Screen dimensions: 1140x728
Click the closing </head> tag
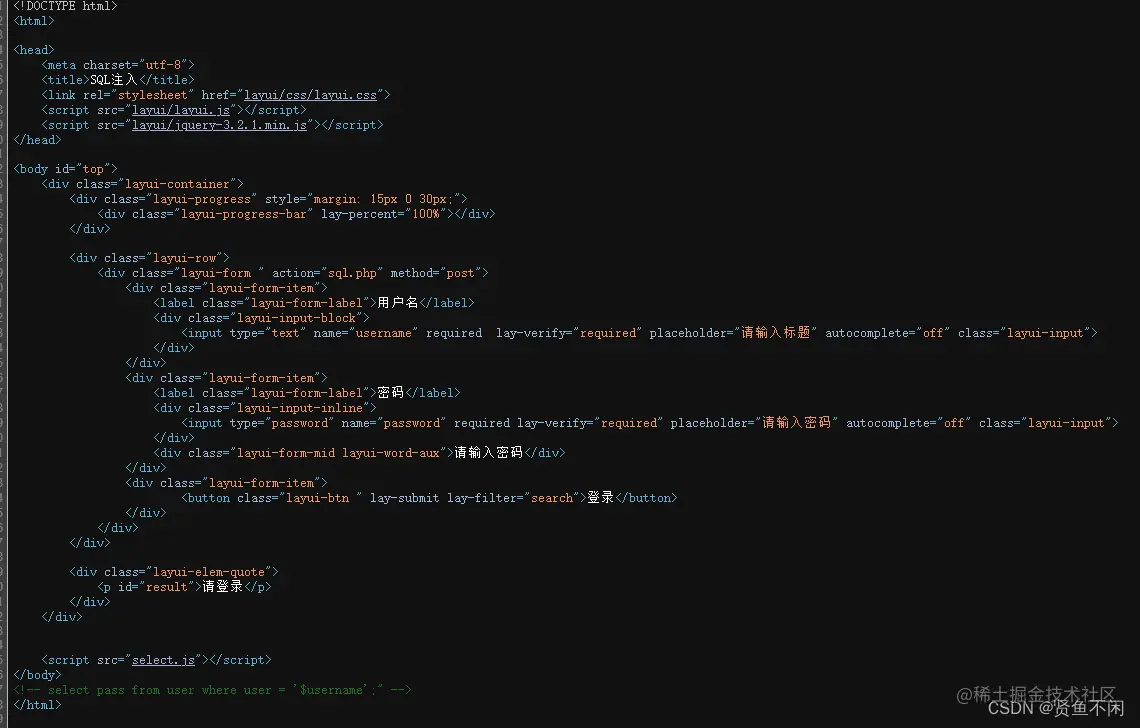37,140
